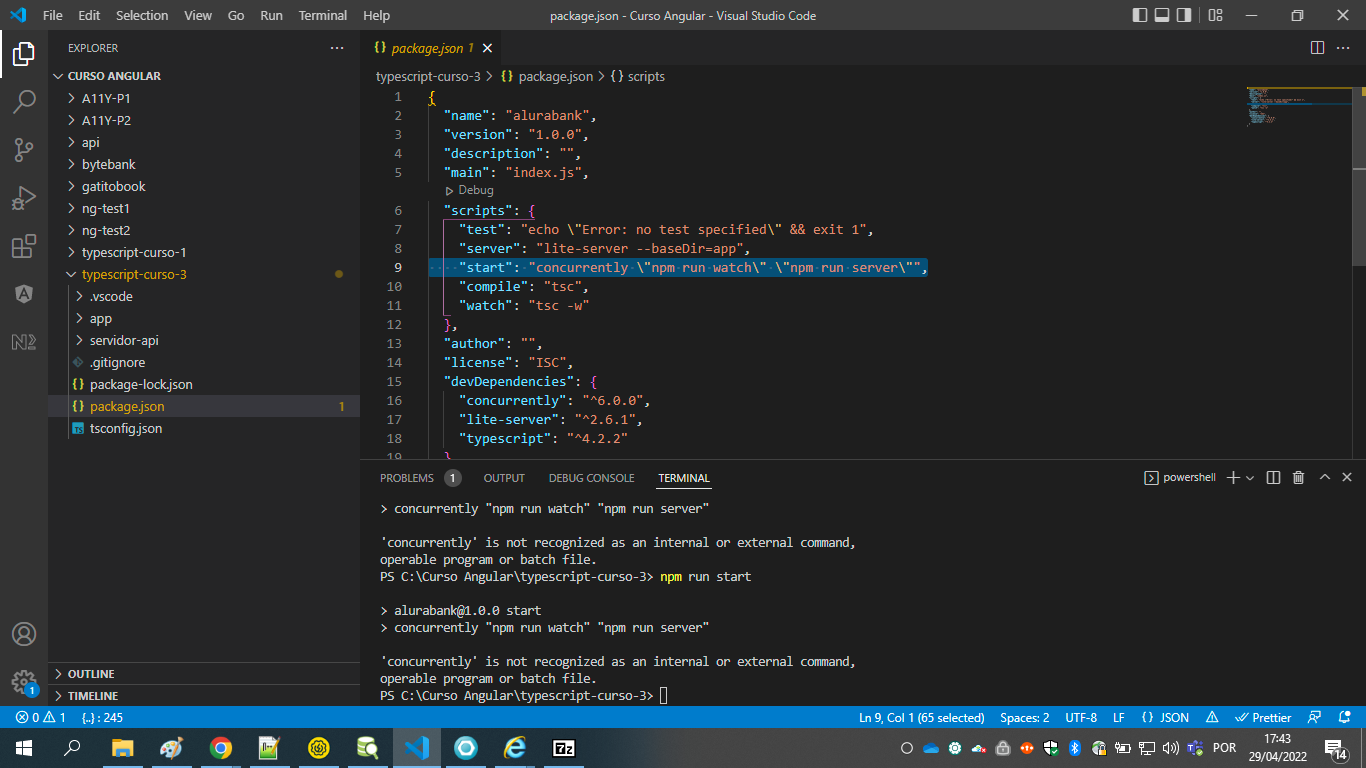
Task: Click the feedback icon in status bar
Action: tap(1315, 717)
